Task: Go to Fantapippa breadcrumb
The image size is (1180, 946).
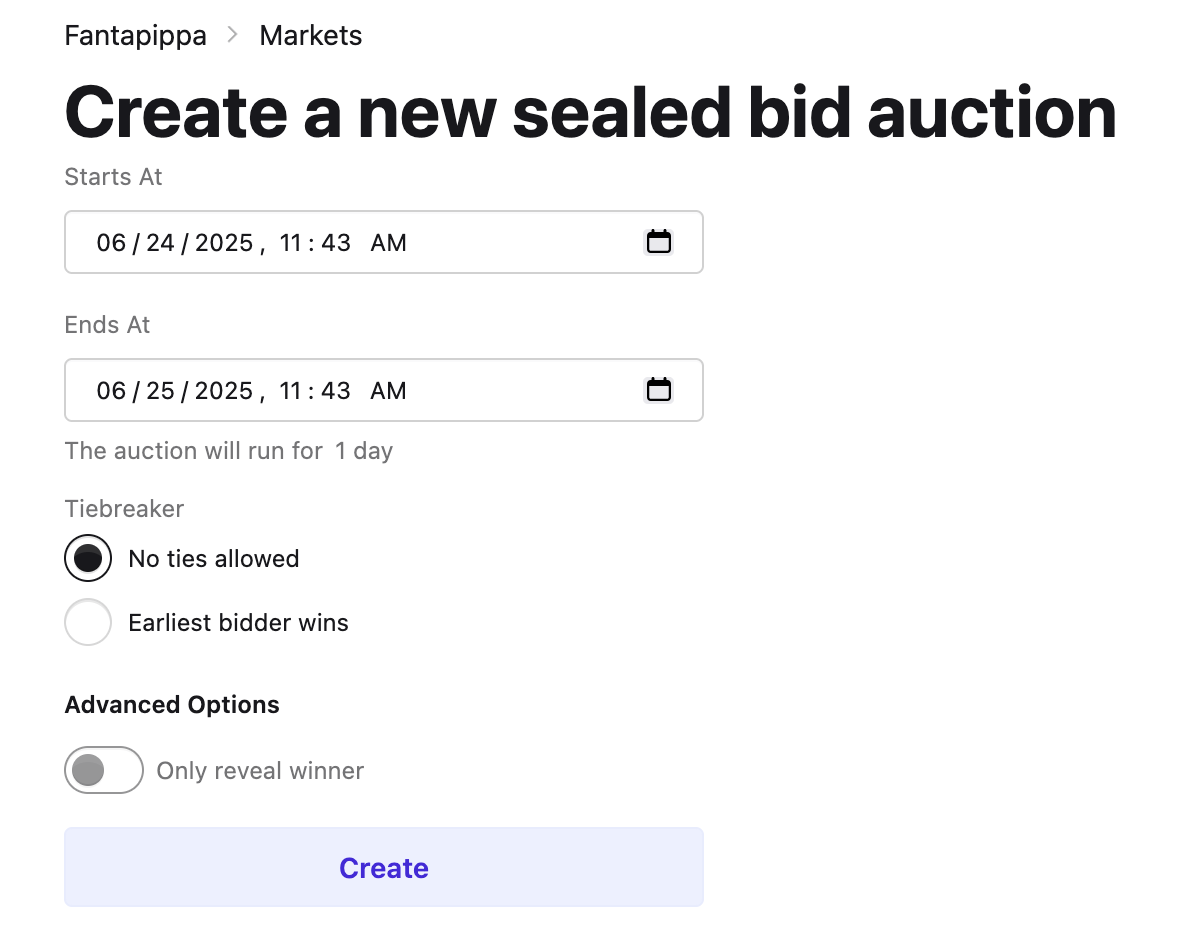Action: click(135, 35)
